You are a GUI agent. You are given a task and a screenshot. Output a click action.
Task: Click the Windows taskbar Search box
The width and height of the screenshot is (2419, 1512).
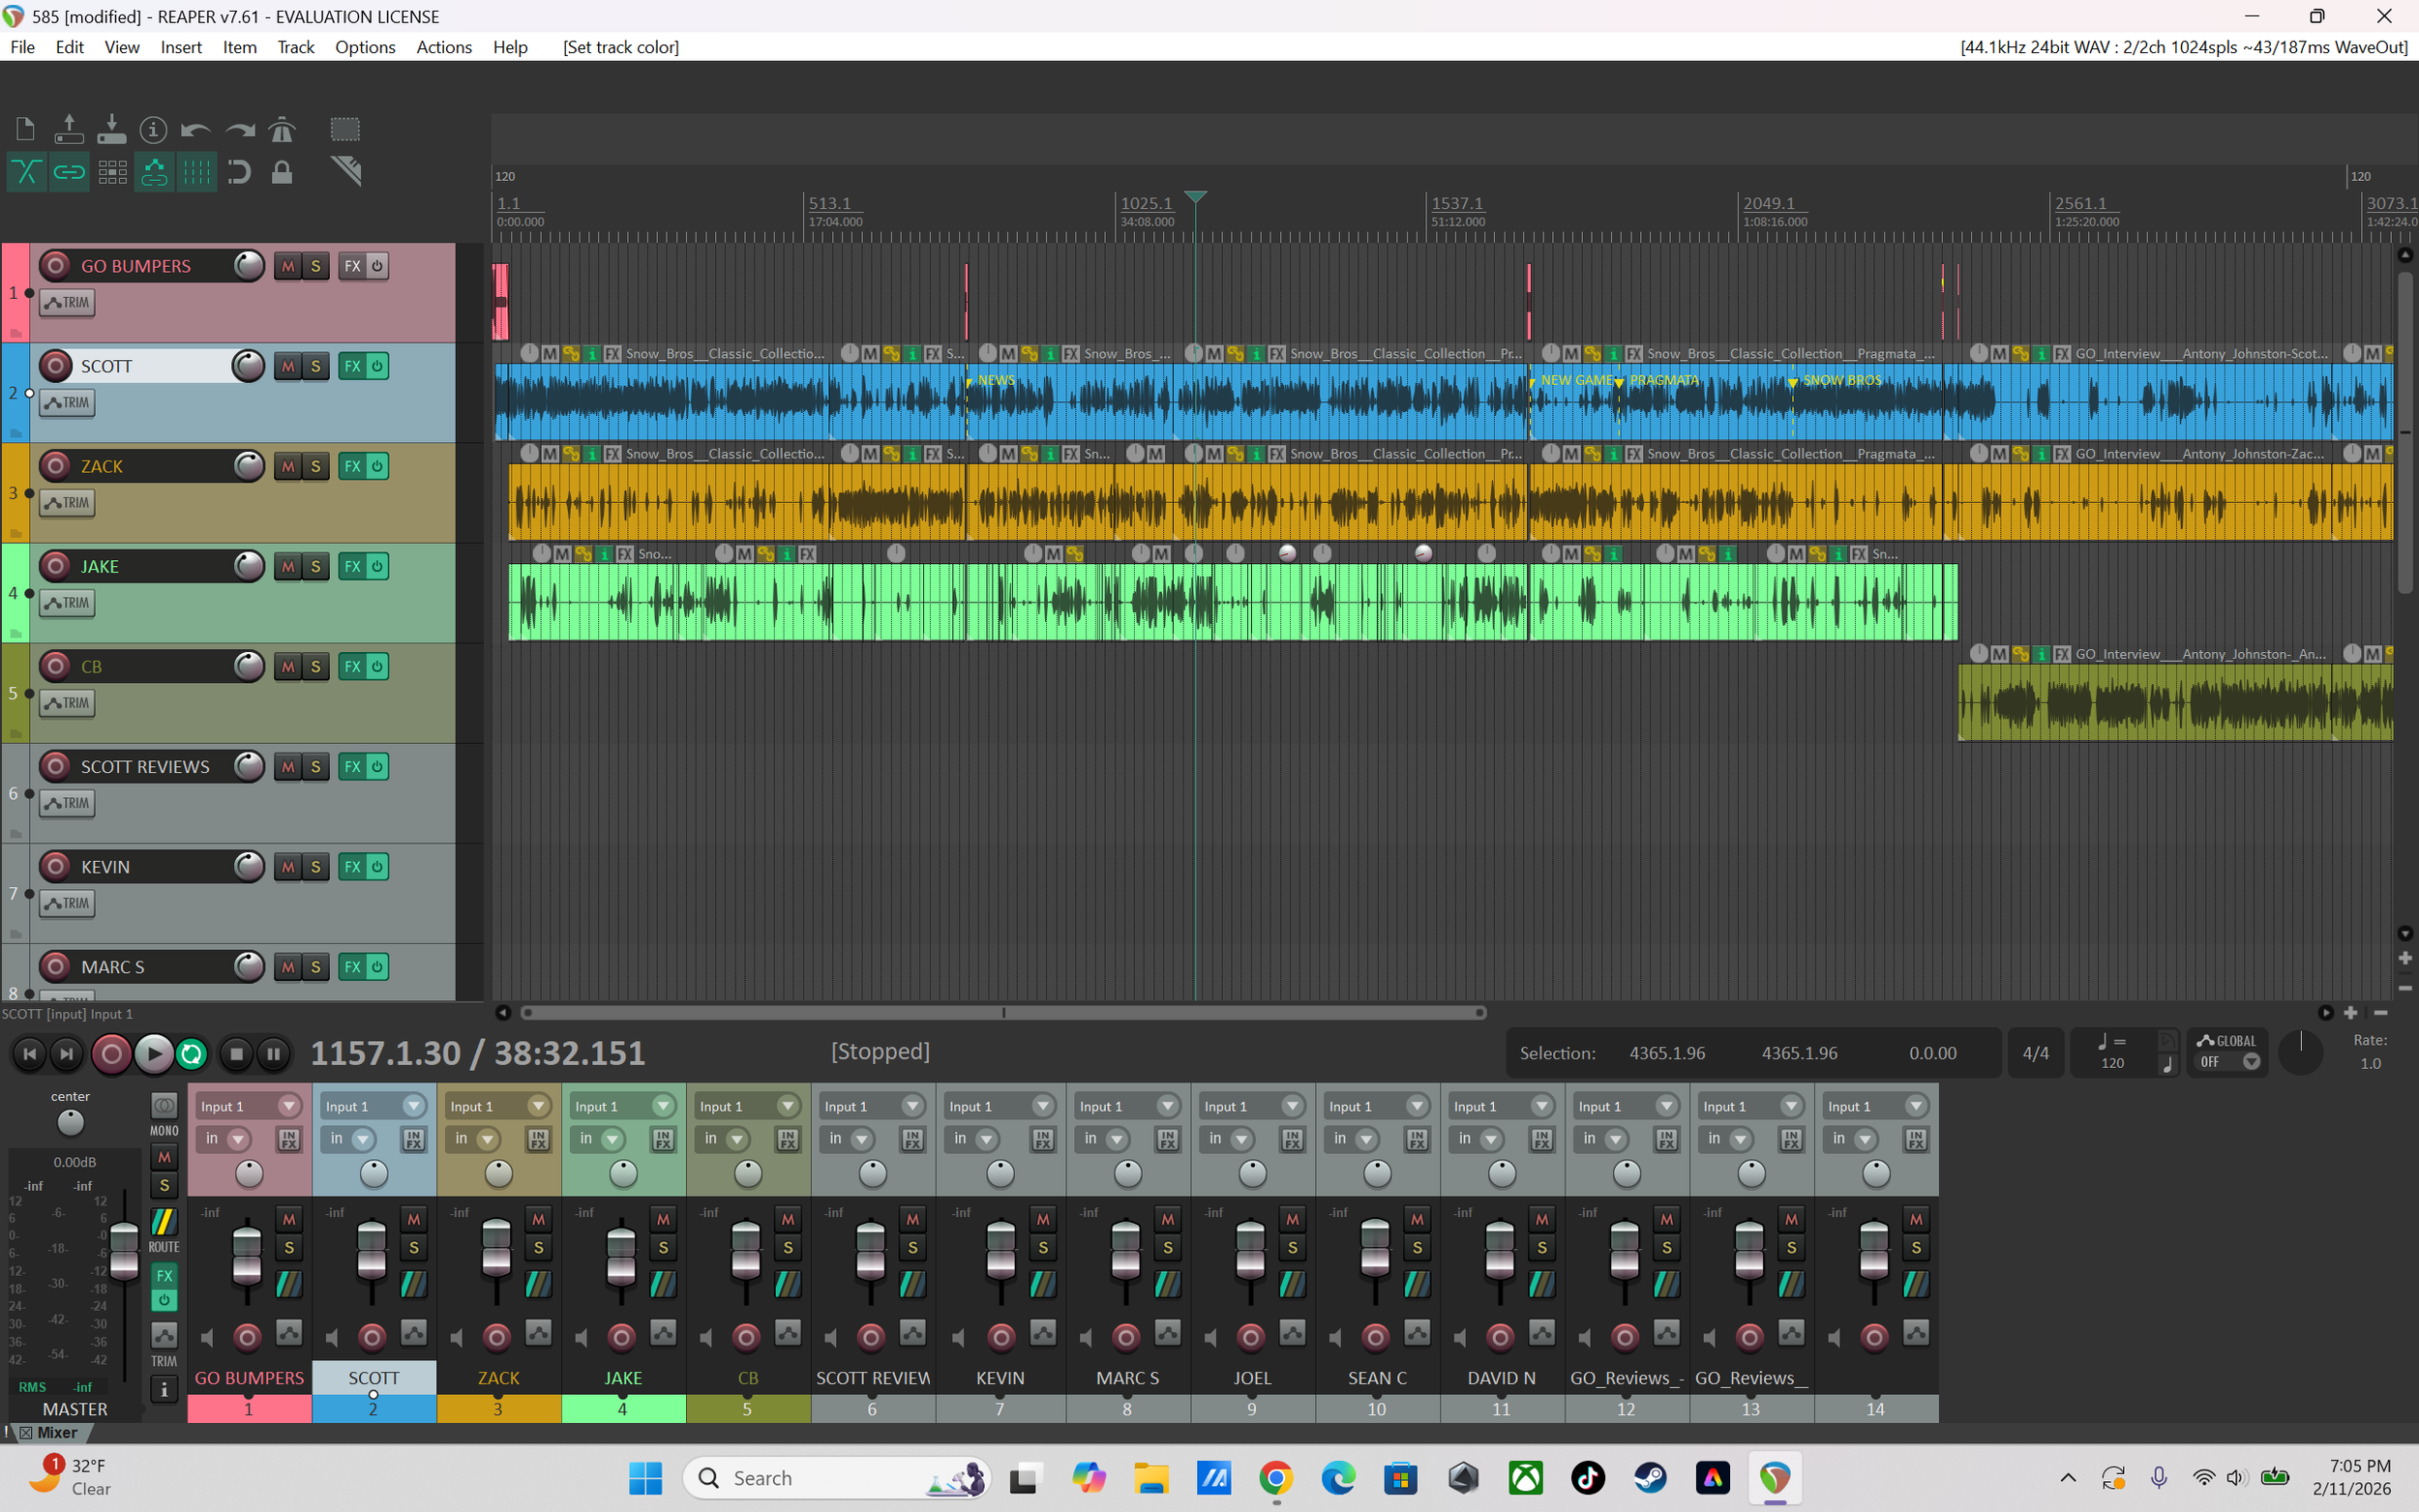837,1478
